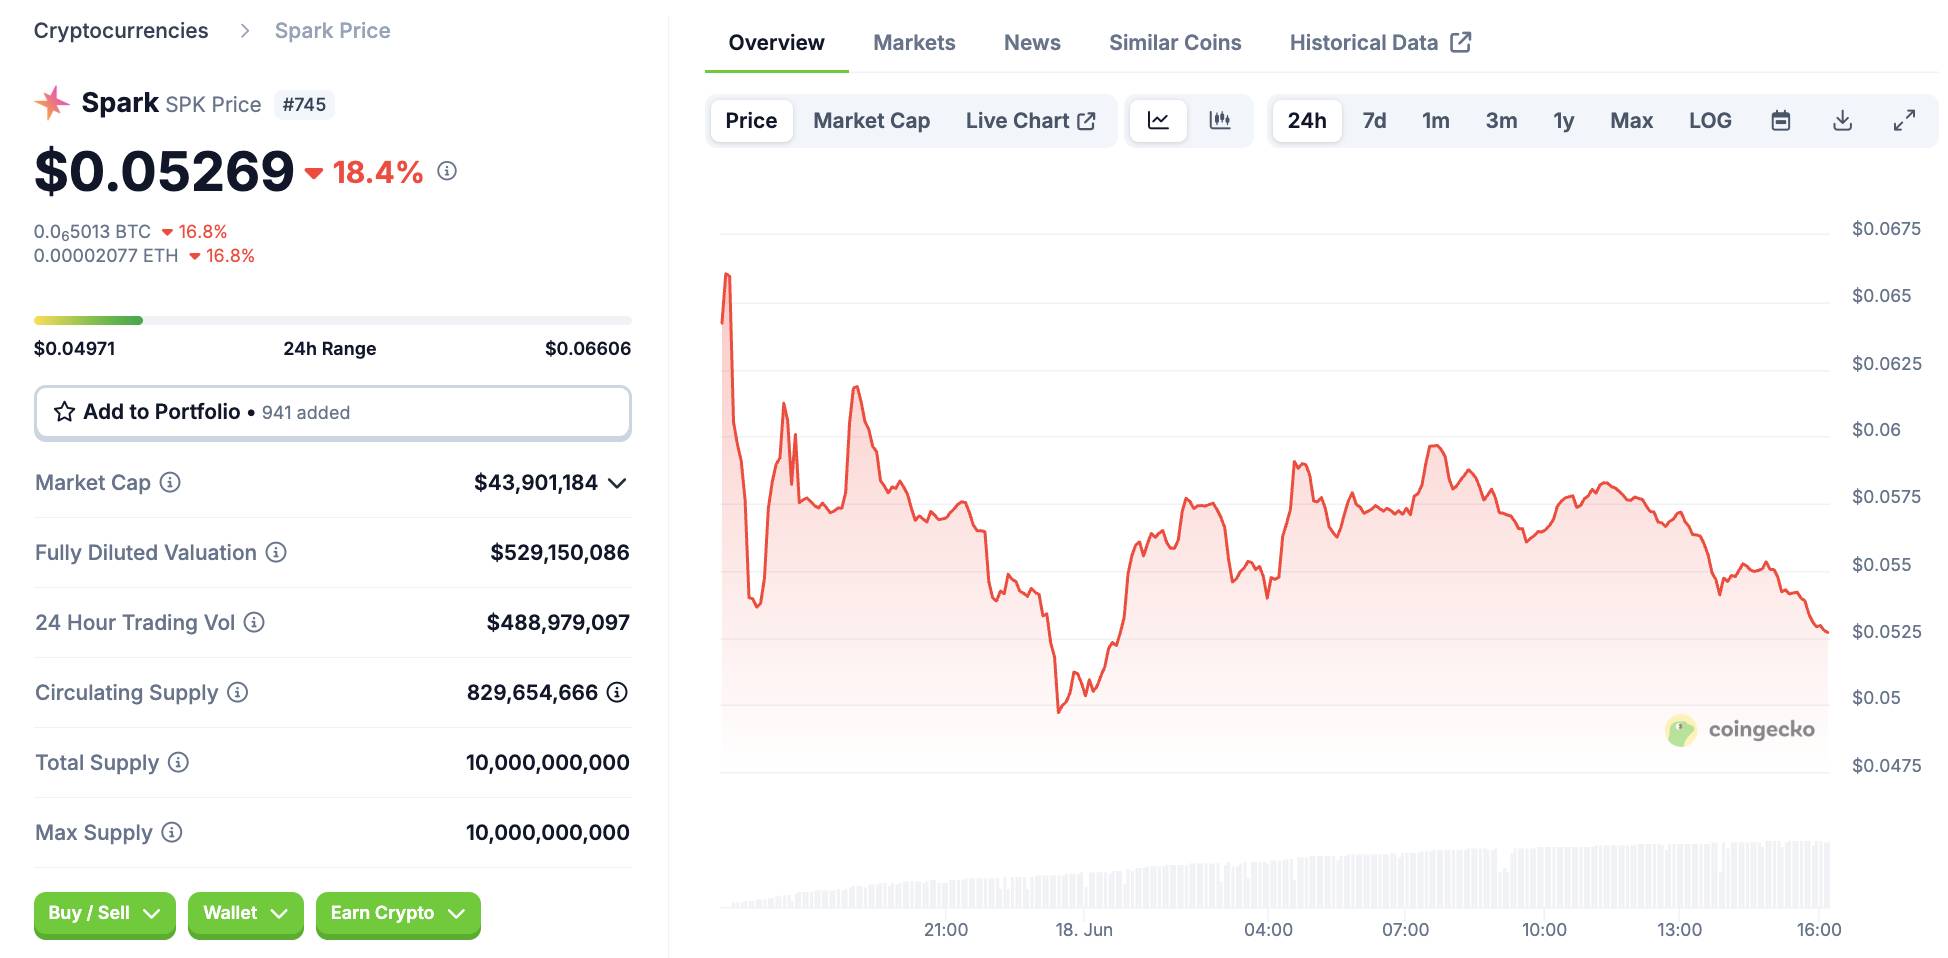
Task: Click info icon next to 829,654,666 value
Action: click(617, 692)
